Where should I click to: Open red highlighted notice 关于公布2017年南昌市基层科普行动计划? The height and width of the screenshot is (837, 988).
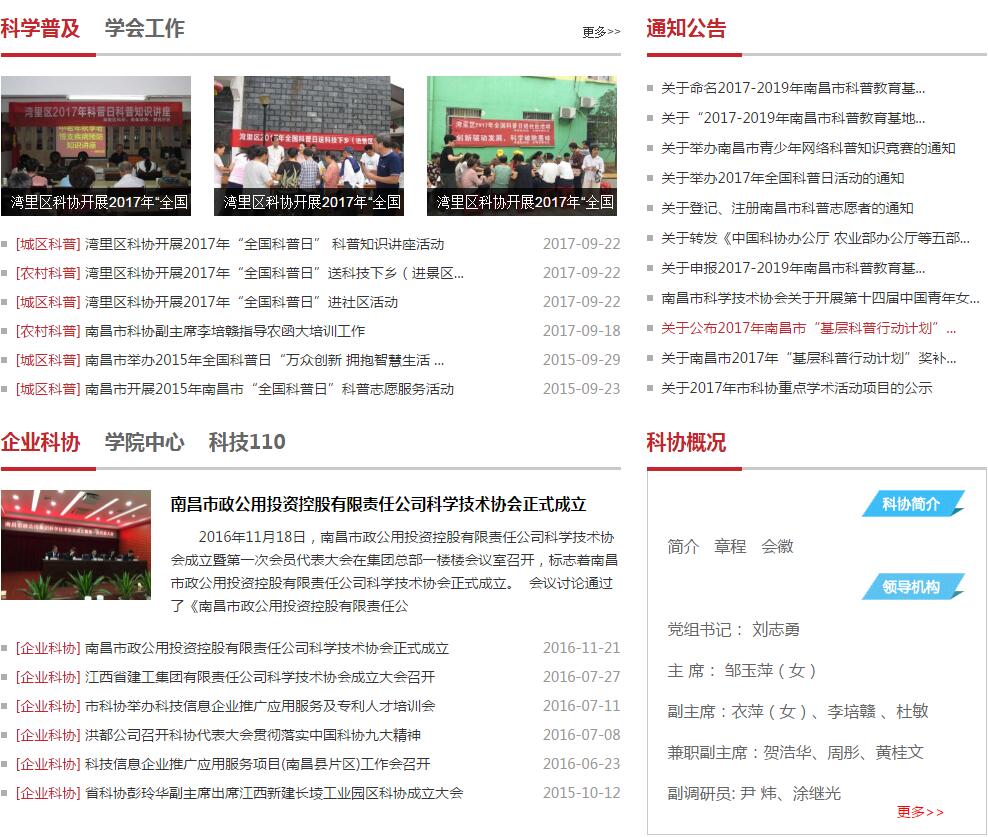click(808, 328)
